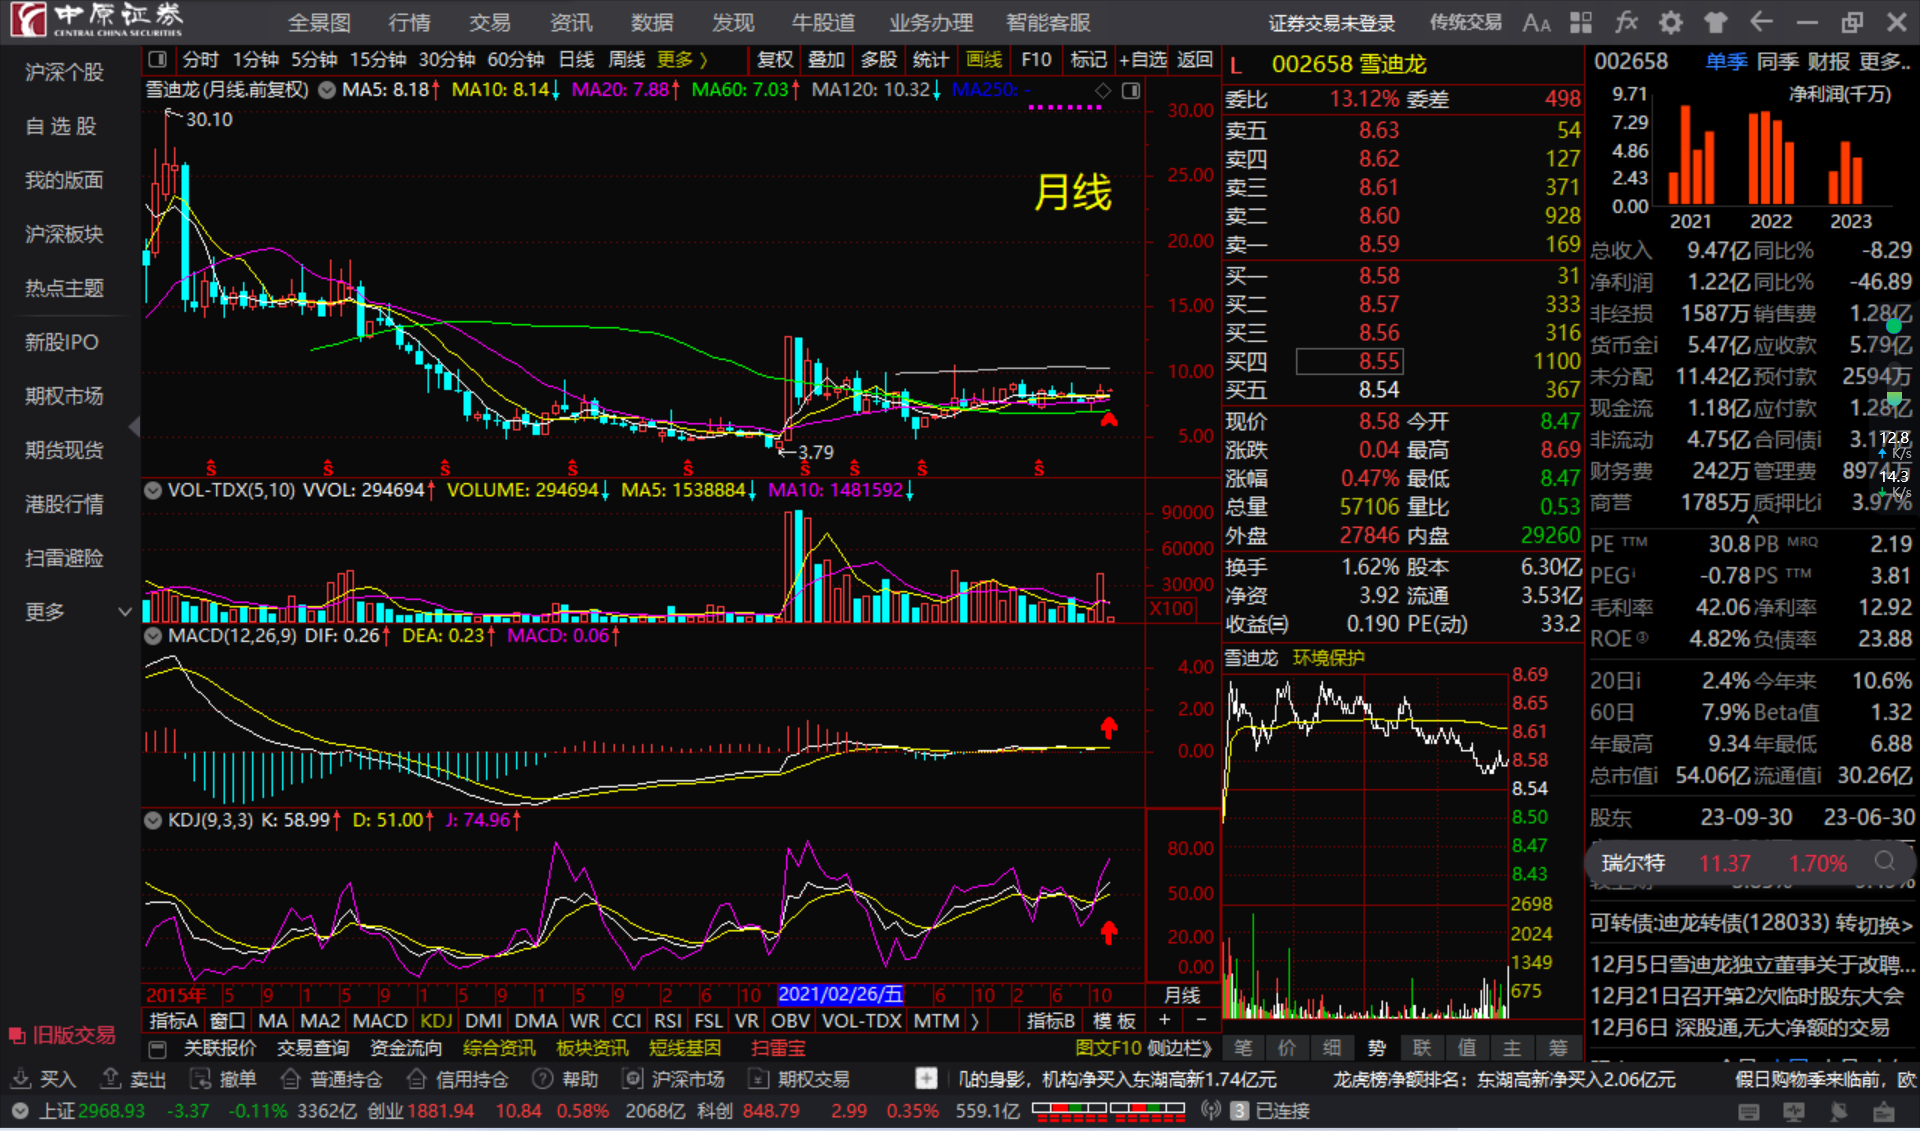Toggle the VOL-TDX indicator round checkmark

(153, 490)
